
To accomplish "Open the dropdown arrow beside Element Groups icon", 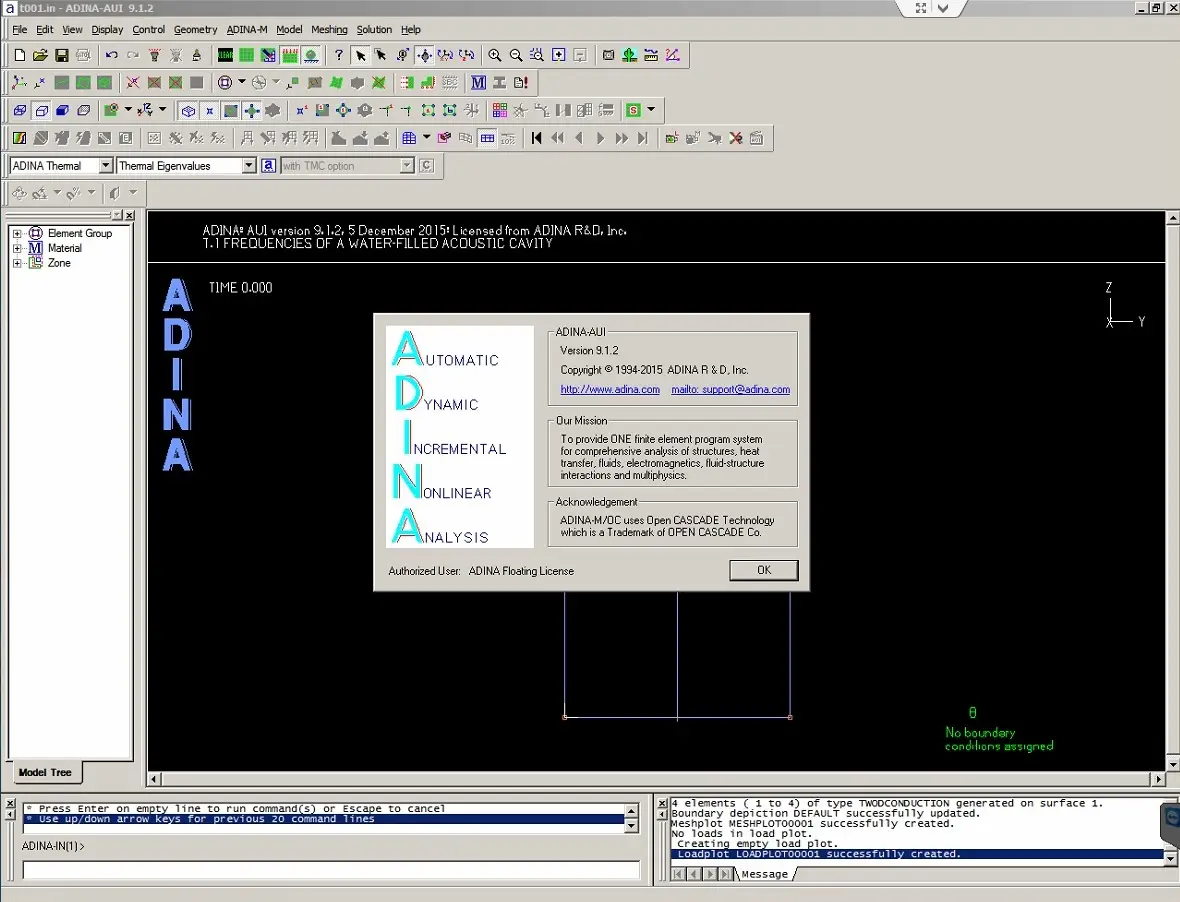I will coord(242,82).
